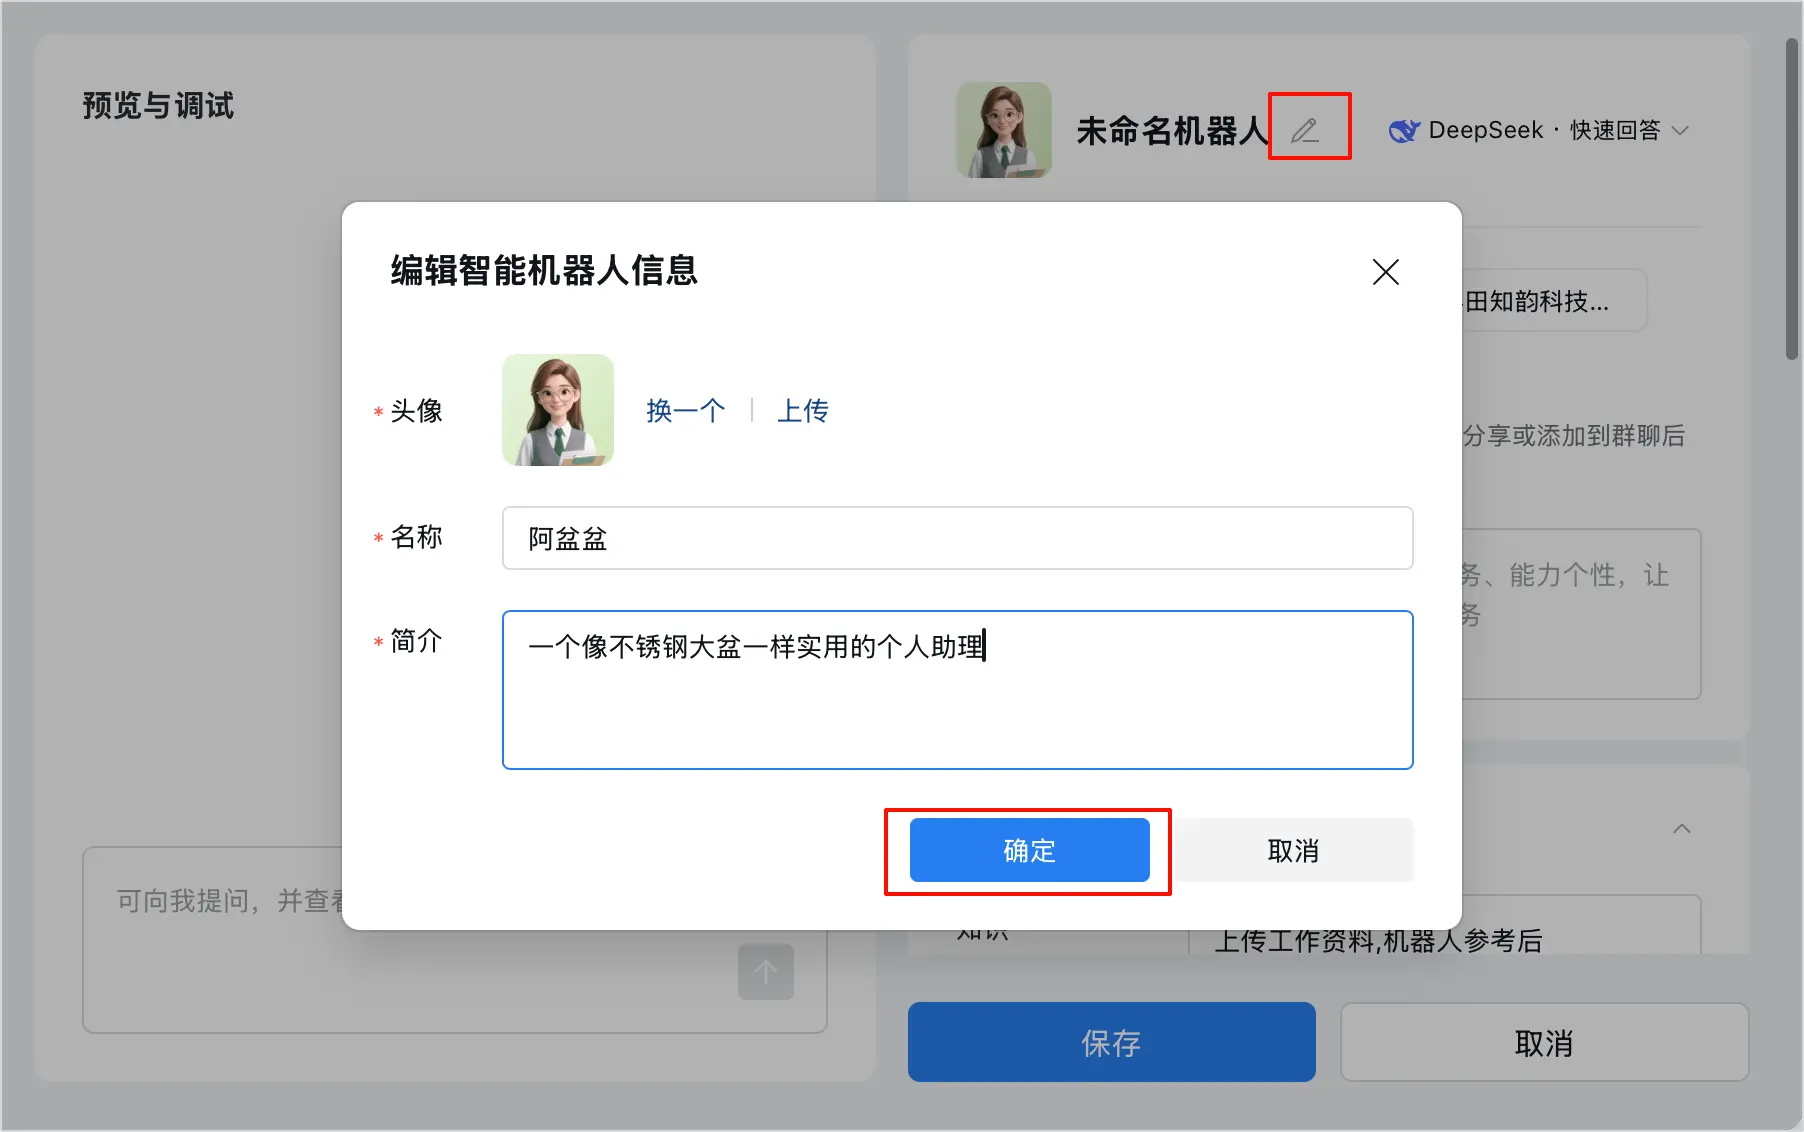Select the 名称 field containing 阿盆盆

pos(956,538)
